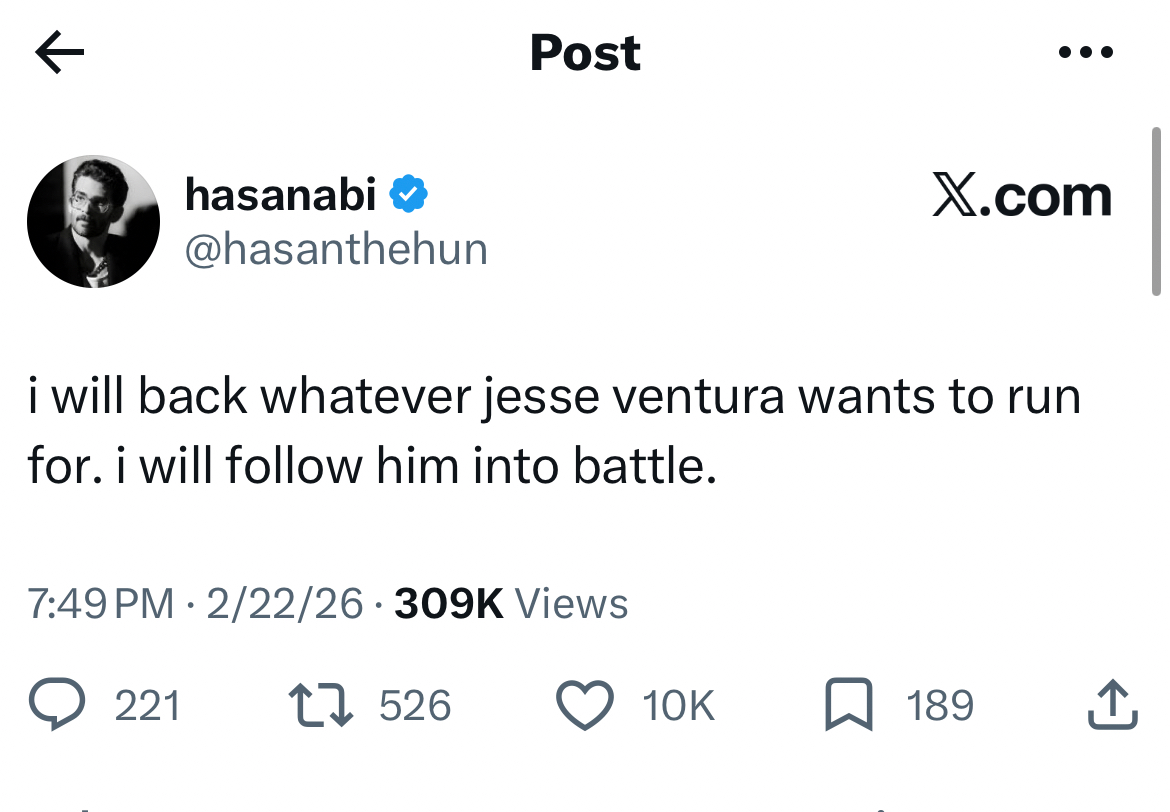Click the 7:49 PM timestamp
This screenshot has height=812, width=1170.
tap(100, 603)
